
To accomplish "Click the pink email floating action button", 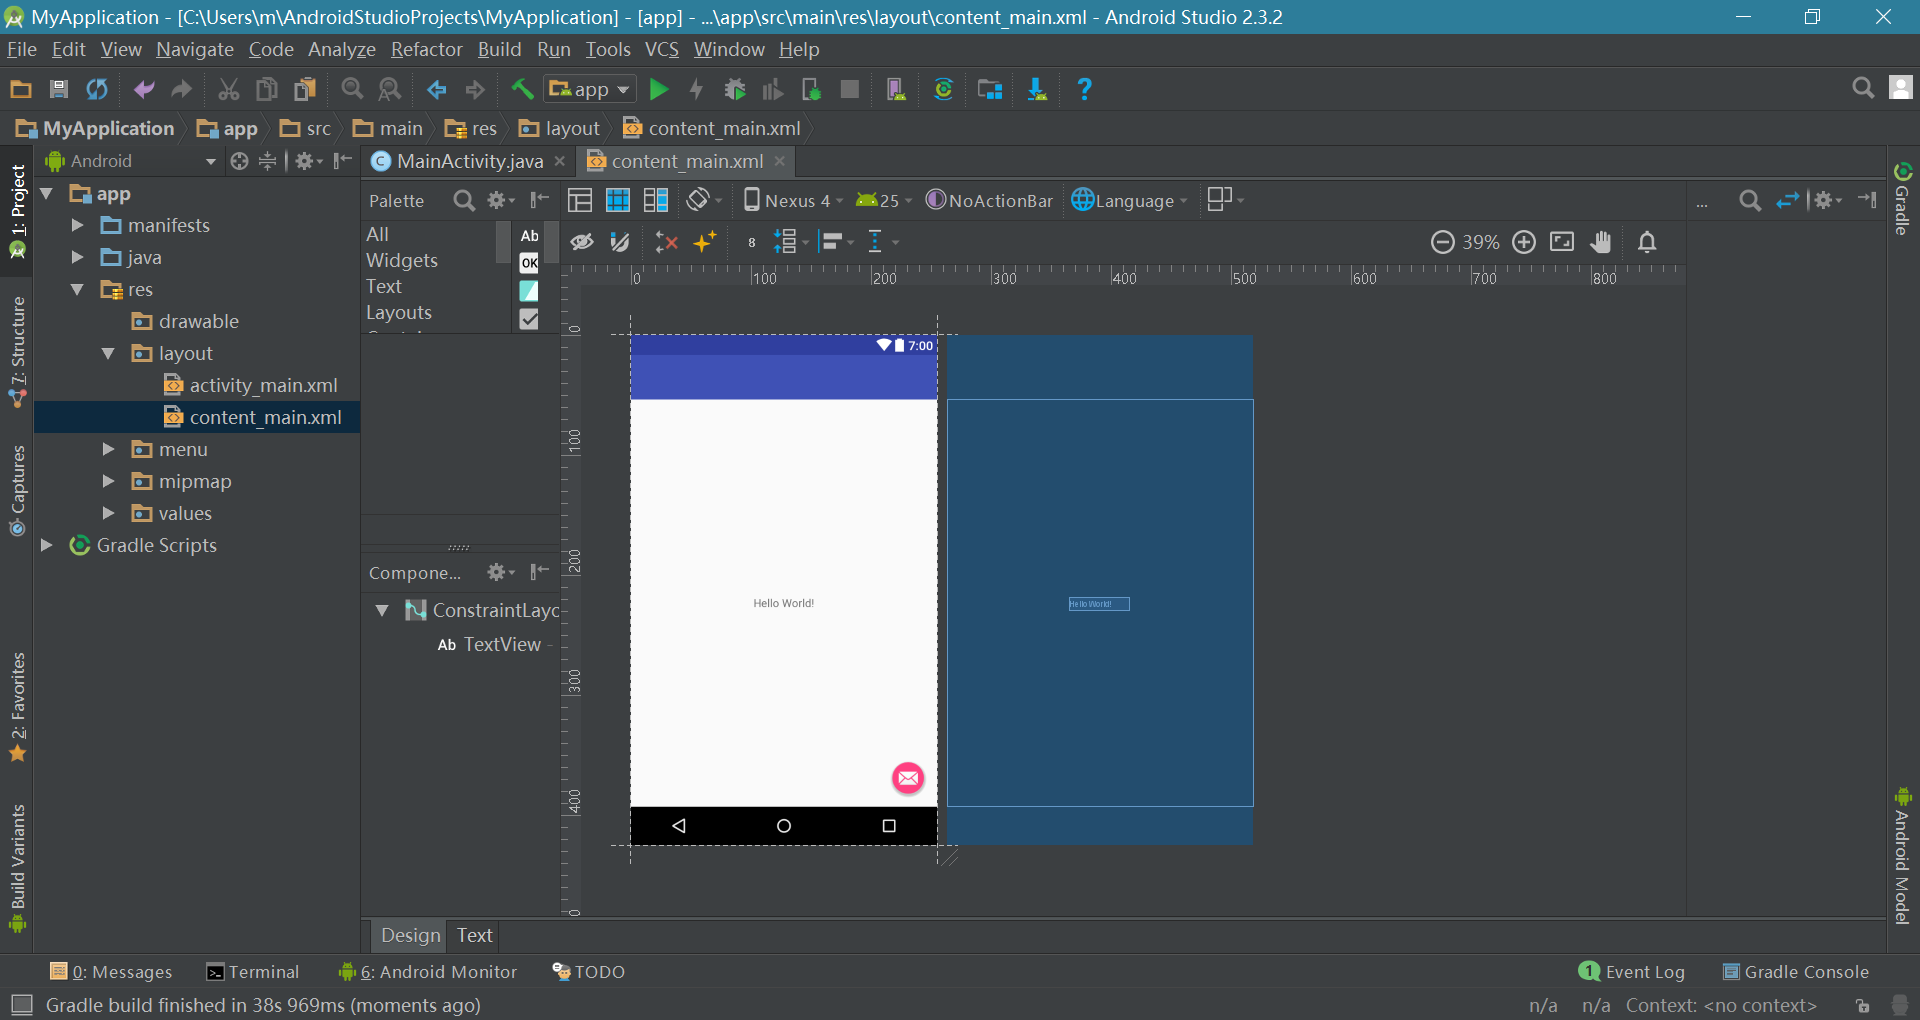I will pyautogui.click(x=908, y=778).
